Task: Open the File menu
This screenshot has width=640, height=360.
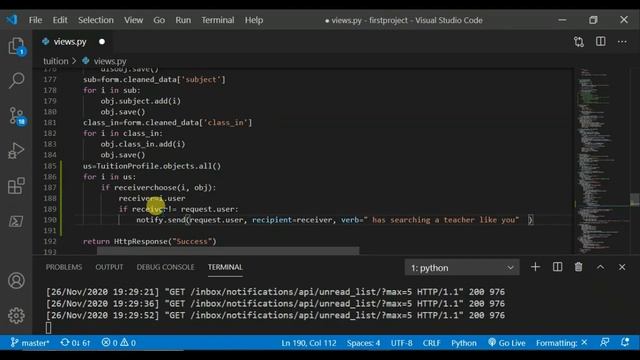Action: (36, 20)
